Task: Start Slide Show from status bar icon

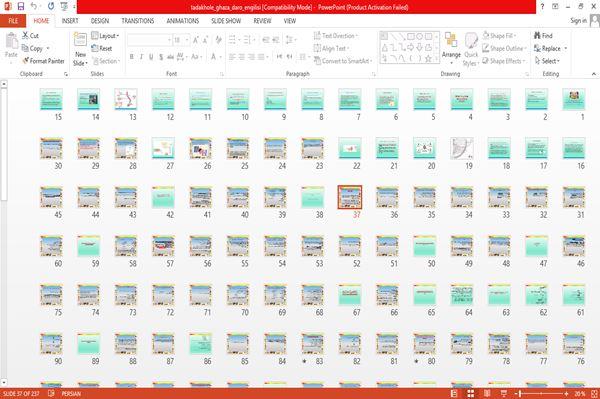Action: click(504, 394)
